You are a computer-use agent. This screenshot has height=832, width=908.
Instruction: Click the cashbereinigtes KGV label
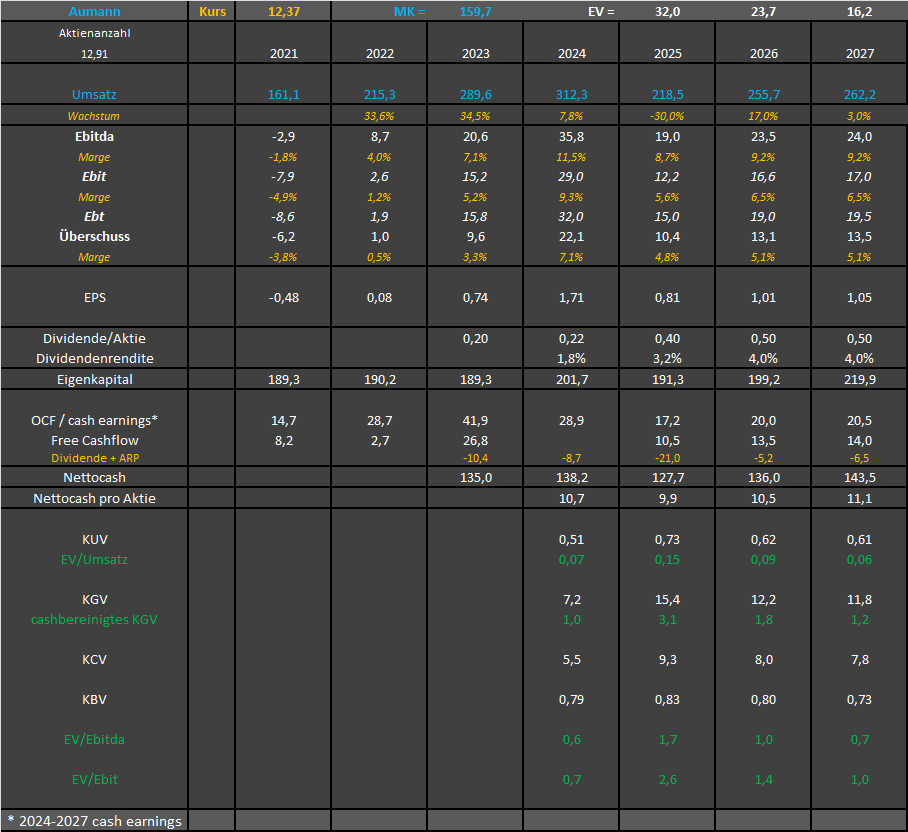[94, 620]
